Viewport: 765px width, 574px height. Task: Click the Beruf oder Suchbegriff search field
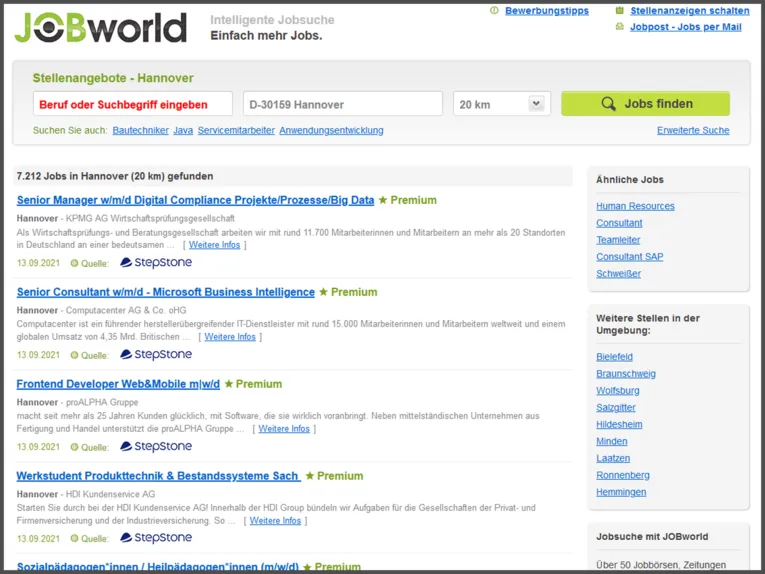pyautogui.click(x=133, y=104)
